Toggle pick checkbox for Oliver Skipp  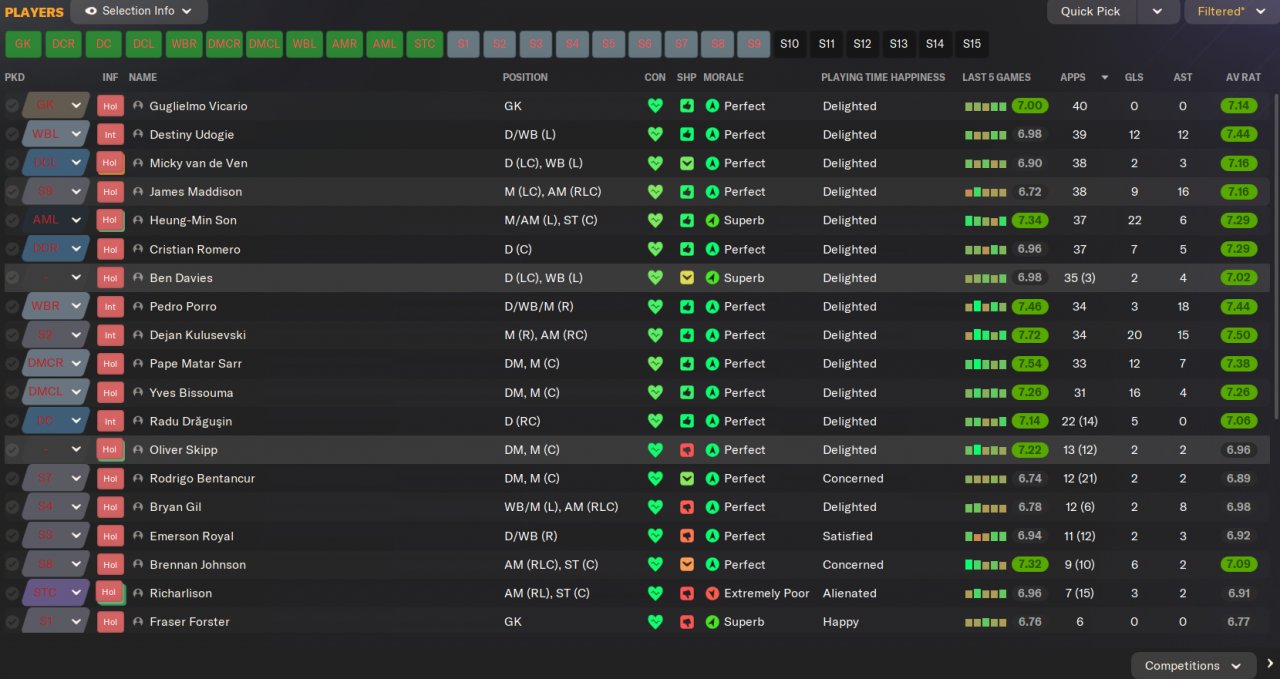12,450
